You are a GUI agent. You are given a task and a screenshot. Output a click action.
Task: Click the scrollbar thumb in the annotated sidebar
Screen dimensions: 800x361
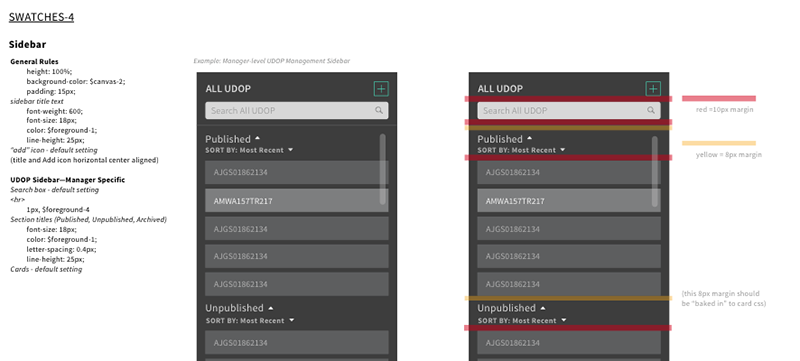655,171
